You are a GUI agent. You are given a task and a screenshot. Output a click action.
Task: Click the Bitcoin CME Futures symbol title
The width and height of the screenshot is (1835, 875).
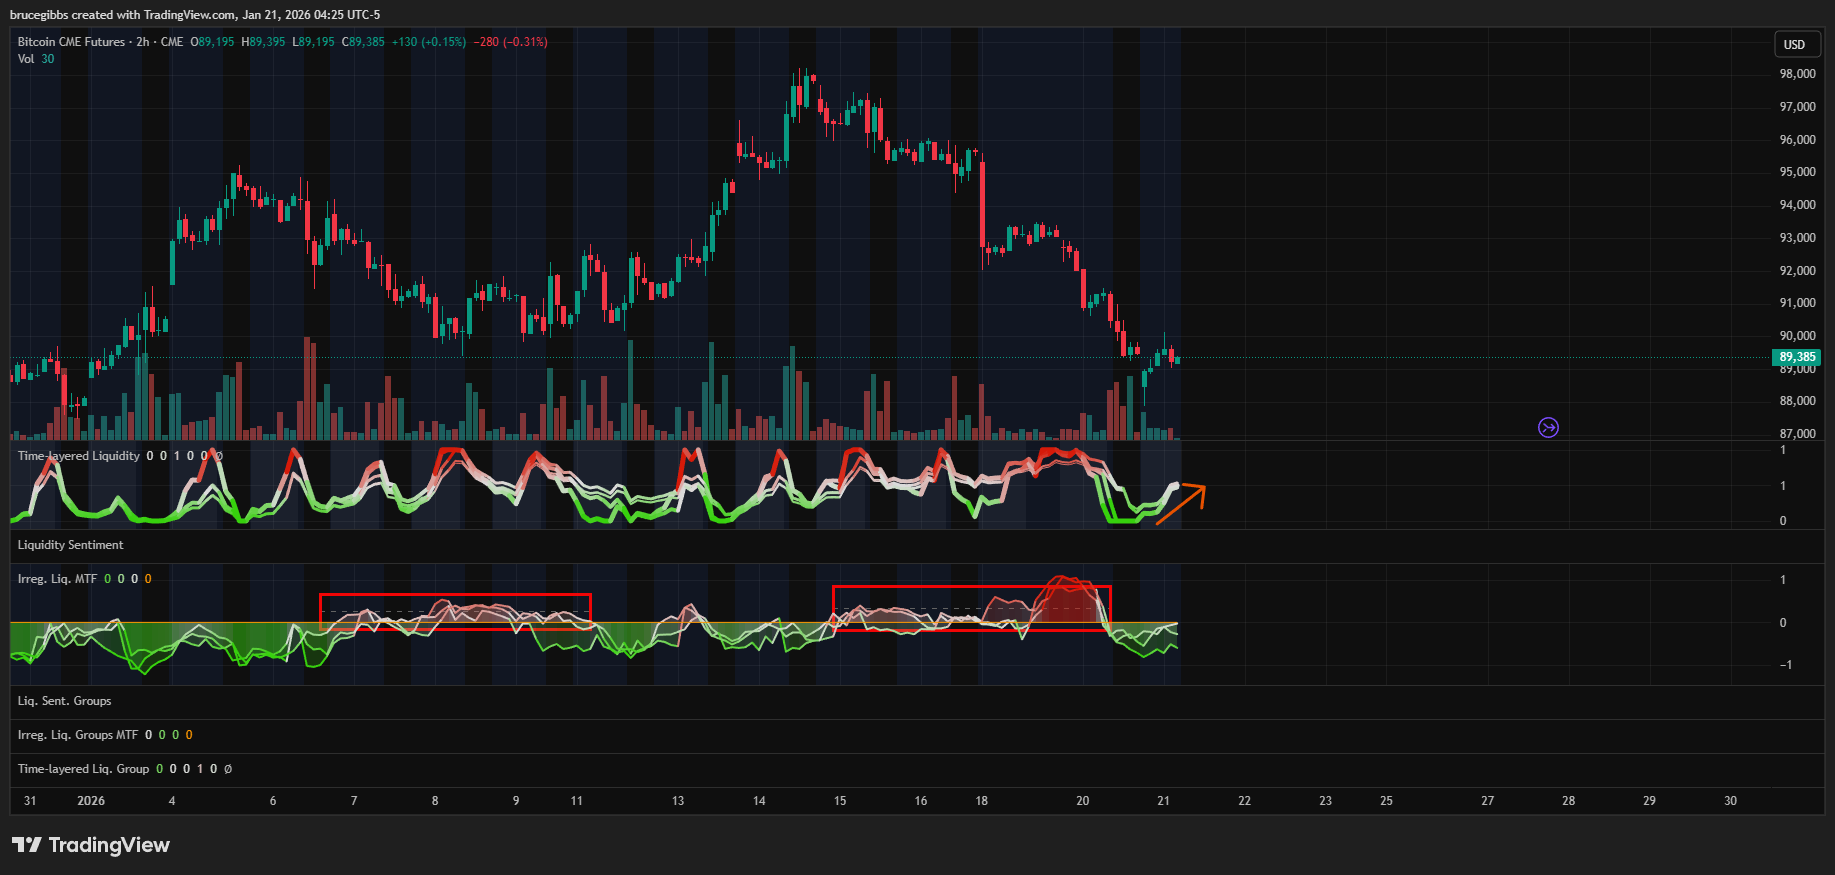(x=71, y=42)
